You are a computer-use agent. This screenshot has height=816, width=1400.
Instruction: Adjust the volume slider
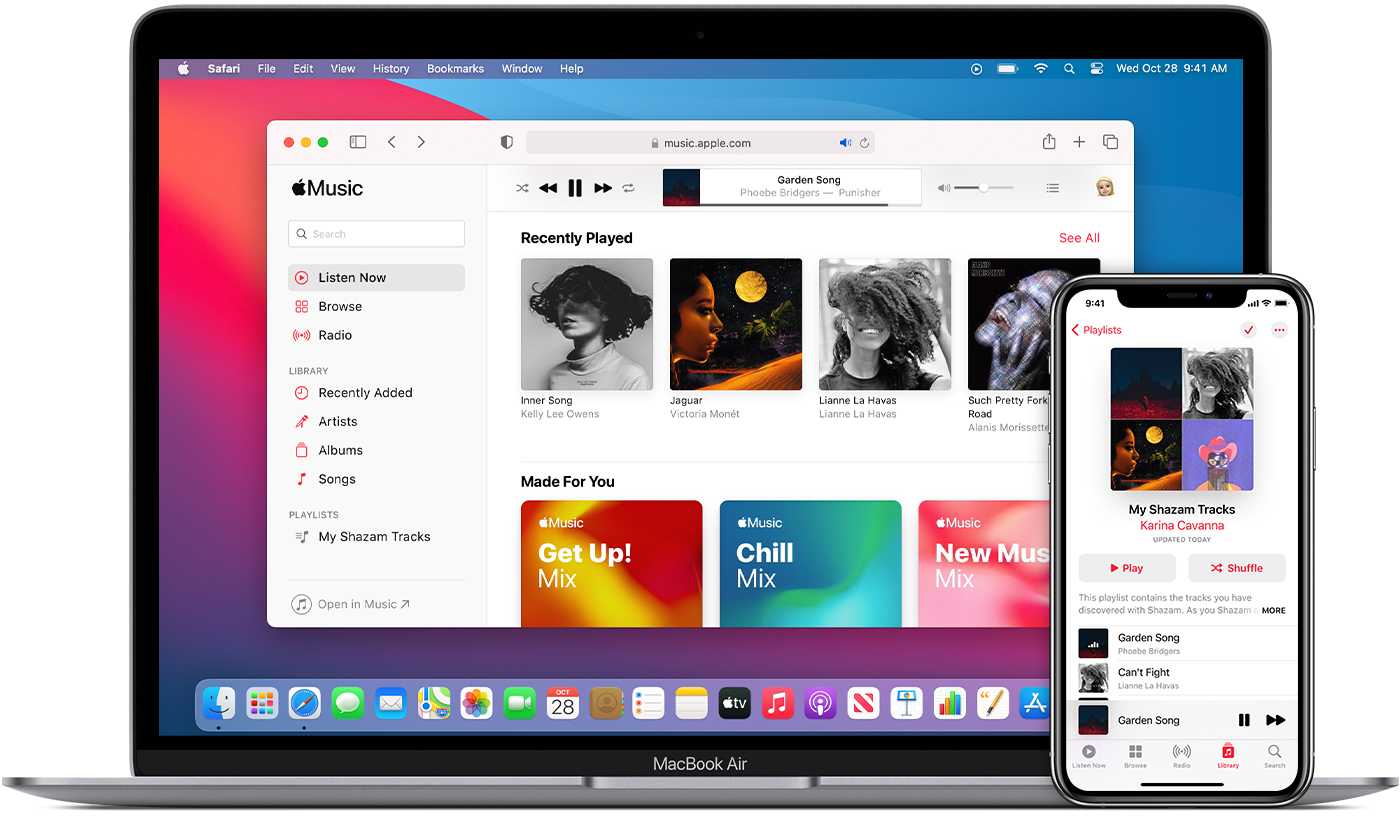point(983,187)
